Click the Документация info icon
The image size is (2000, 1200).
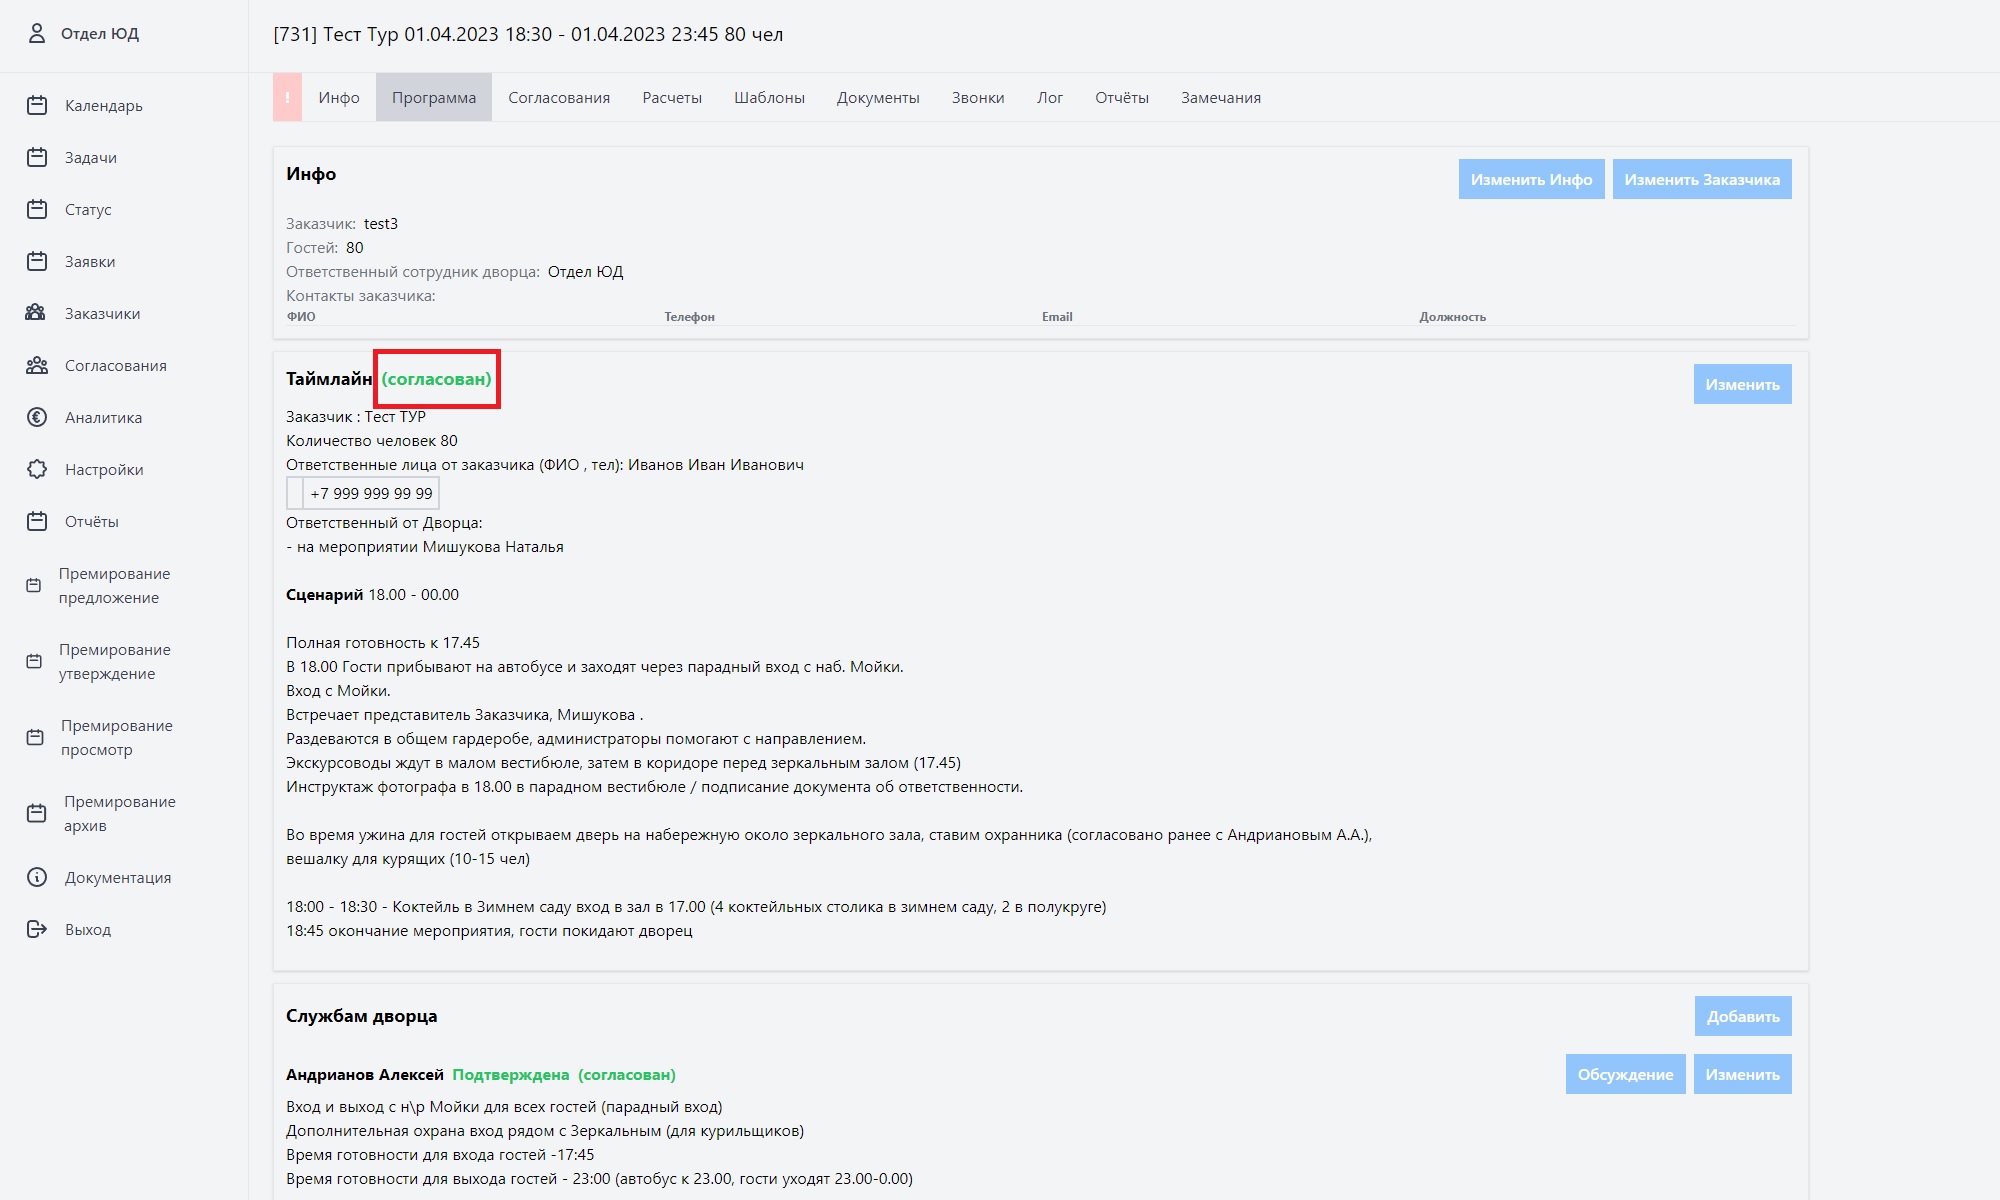[37, 877]
